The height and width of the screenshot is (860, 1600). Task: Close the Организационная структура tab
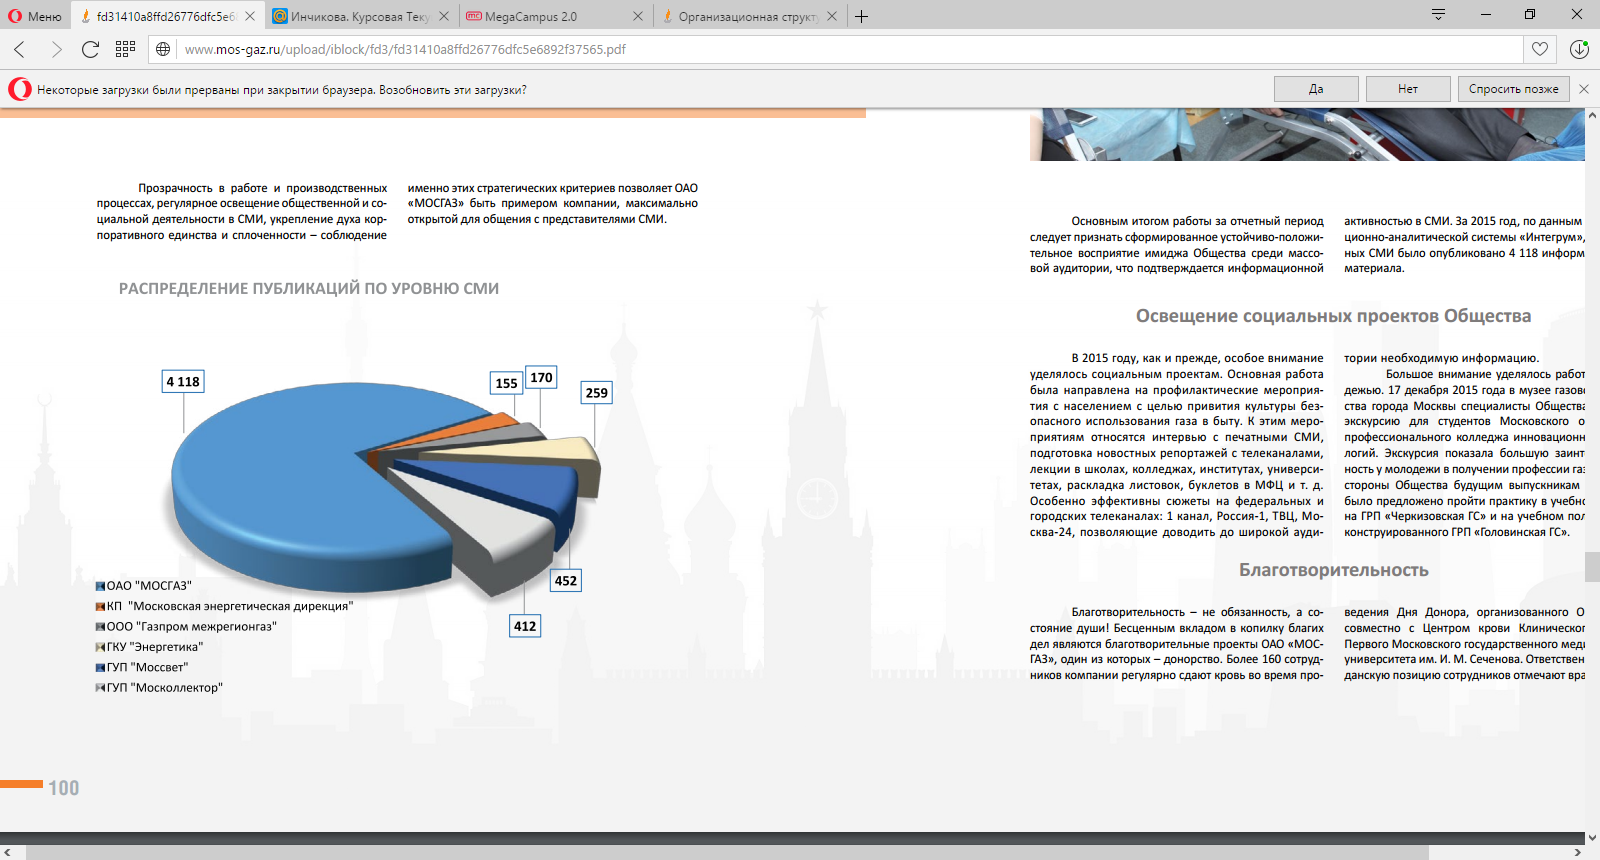(x=832, y=16)
